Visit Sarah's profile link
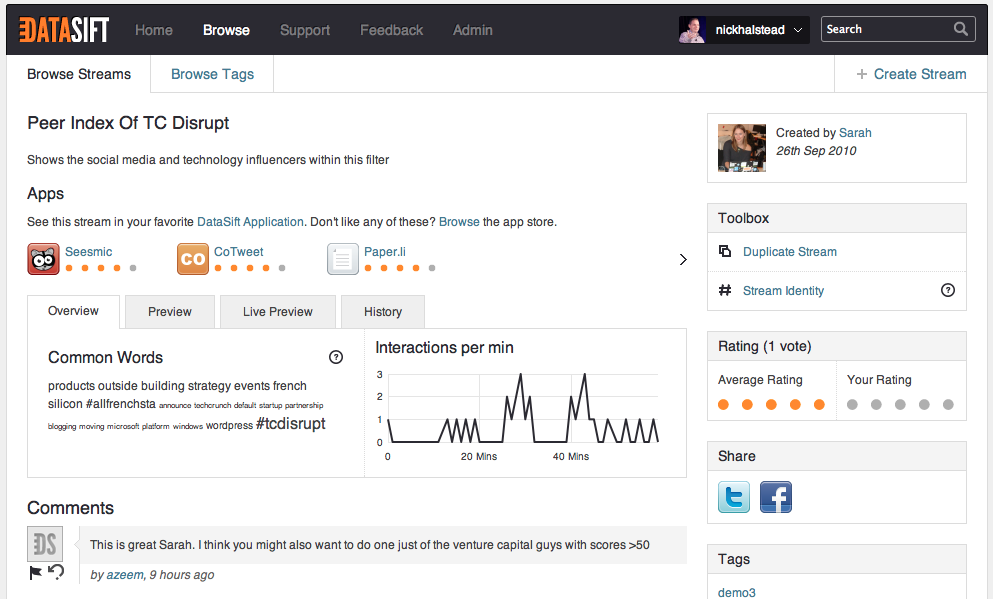 tap(855, 132)
